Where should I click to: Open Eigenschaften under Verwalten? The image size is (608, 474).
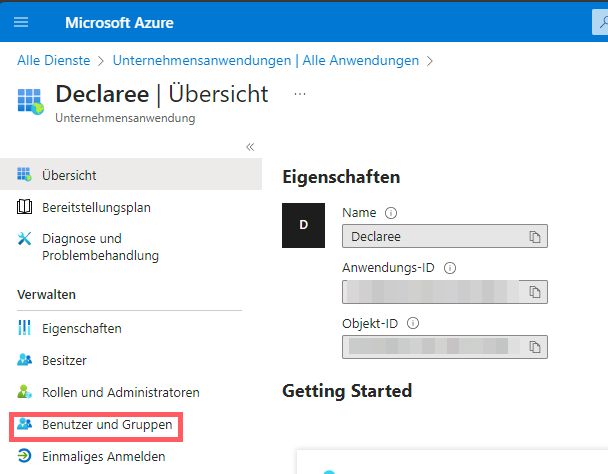[82, 329]
